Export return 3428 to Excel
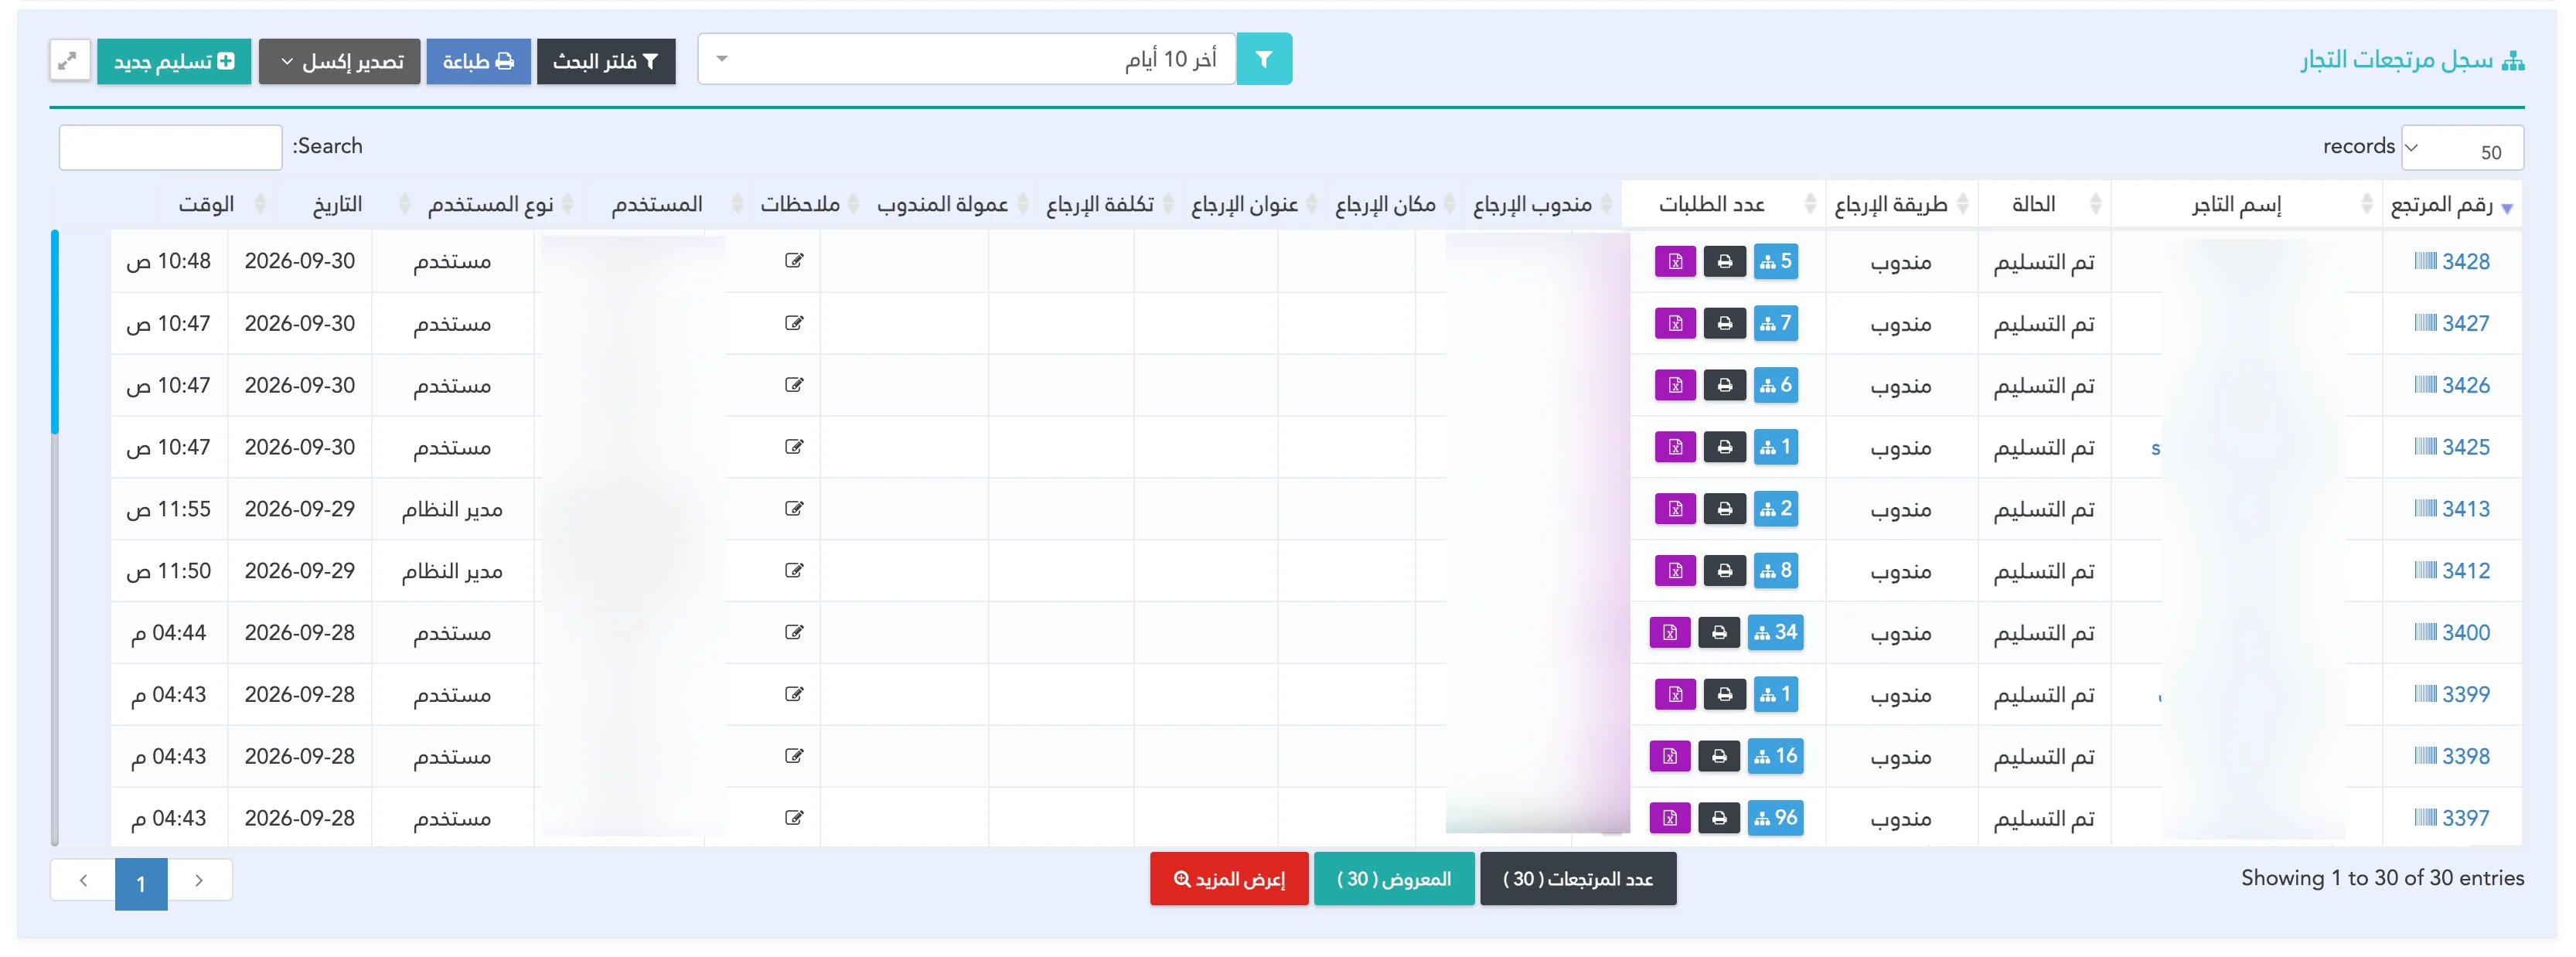Image resolution: width=2576 pixels, height=957 pixels. click(1675, 262)
